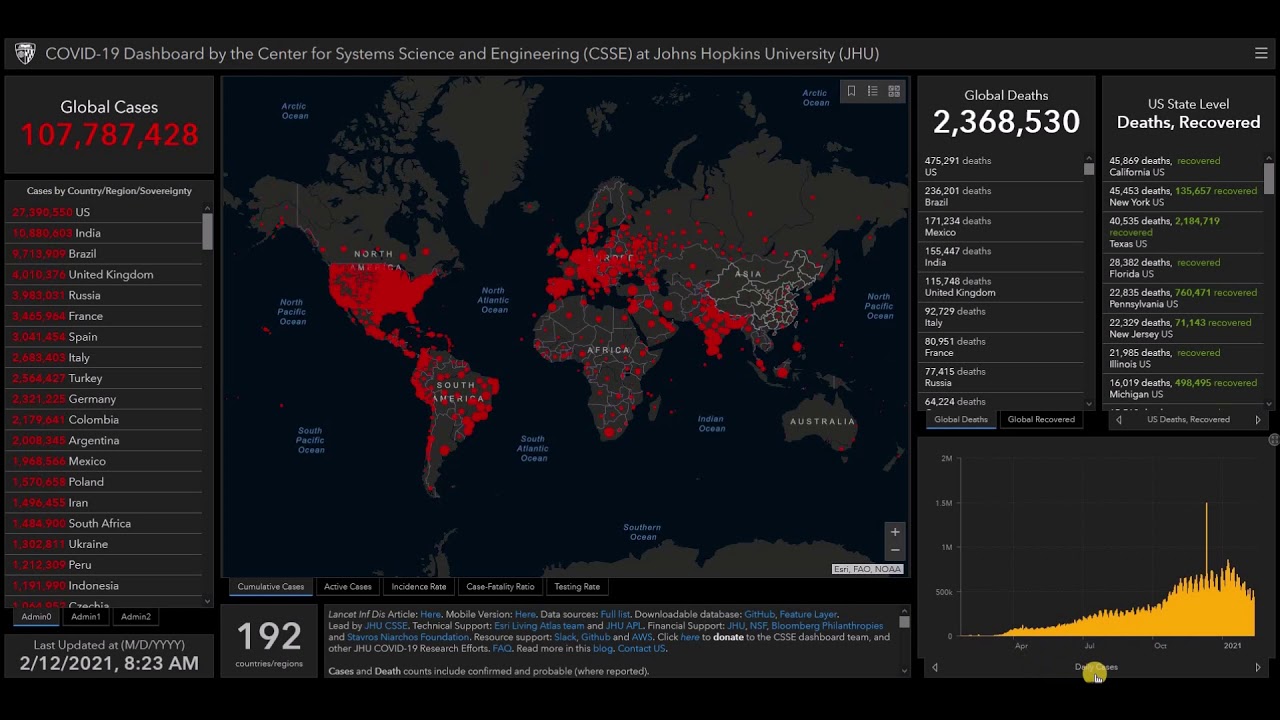Select Turkey in the country list

(103, 378)
